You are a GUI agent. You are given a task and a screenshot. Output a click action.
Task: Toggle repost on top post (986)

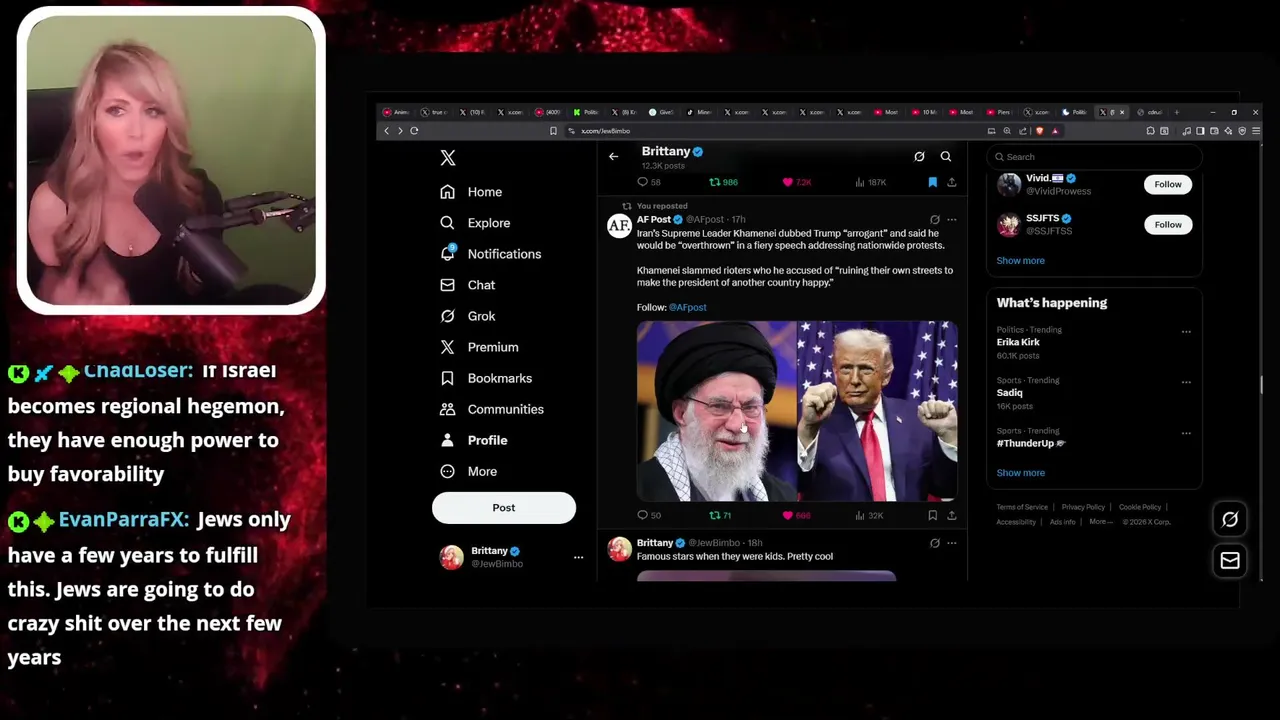[723, 182]
